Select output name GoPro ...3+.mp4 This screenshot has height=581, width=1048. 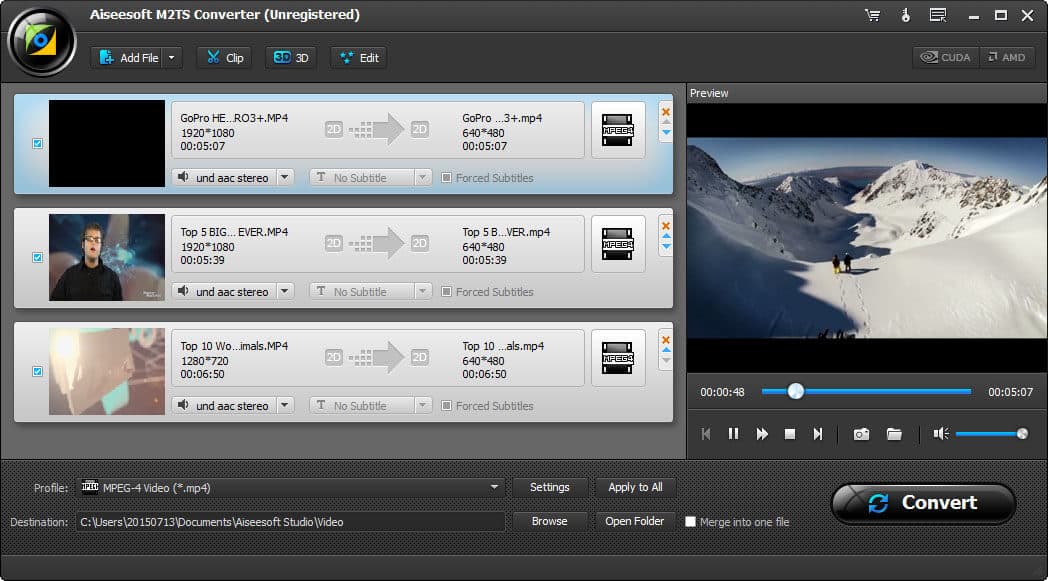[502, 118]
